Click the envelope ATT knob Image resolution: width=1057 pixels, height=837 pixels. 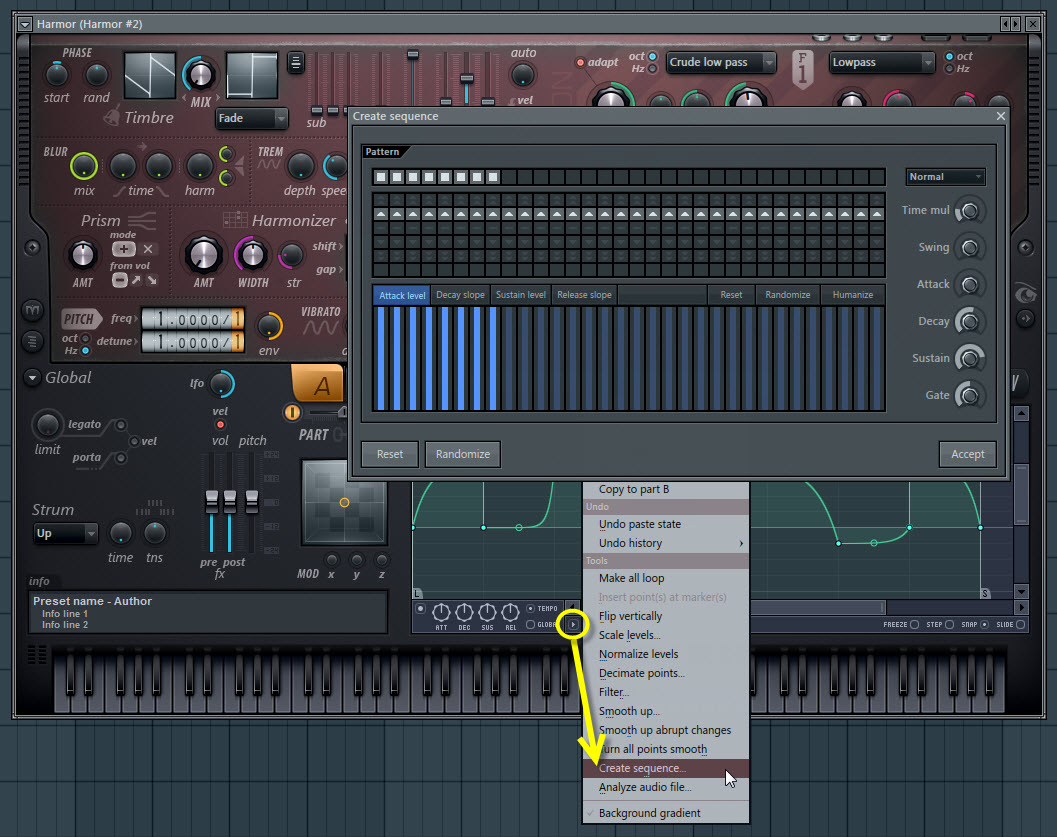441,612
